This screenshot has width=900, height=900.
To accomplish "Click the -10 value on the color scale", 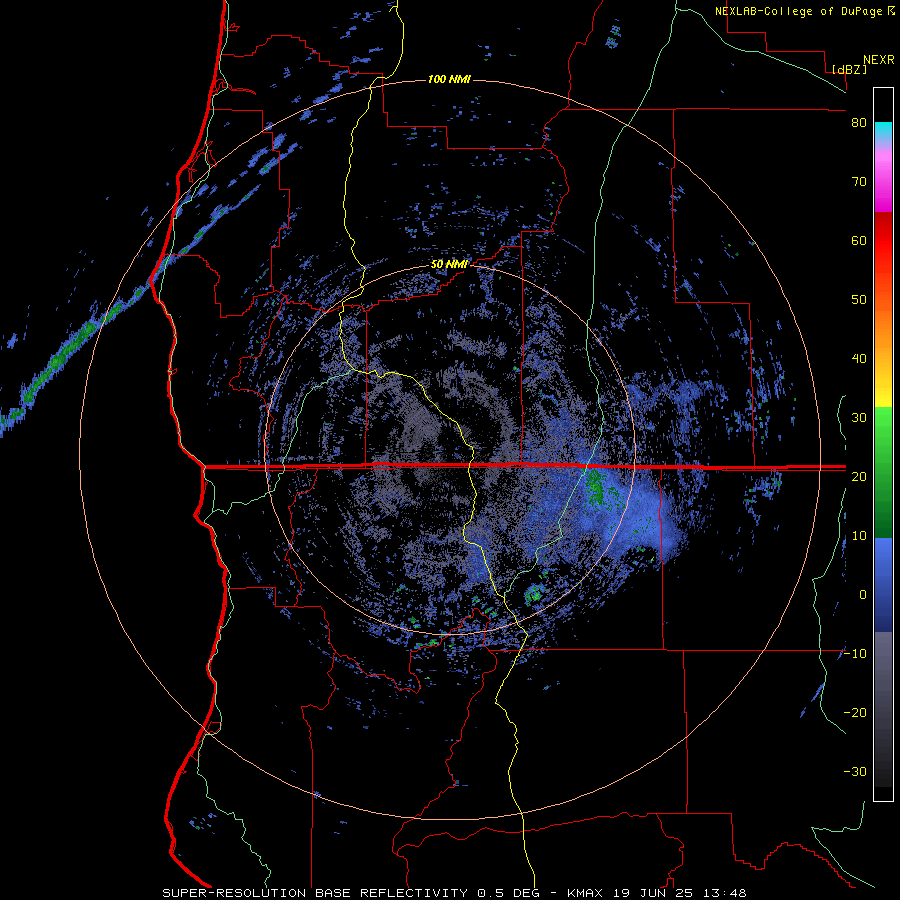I will 855,654.
